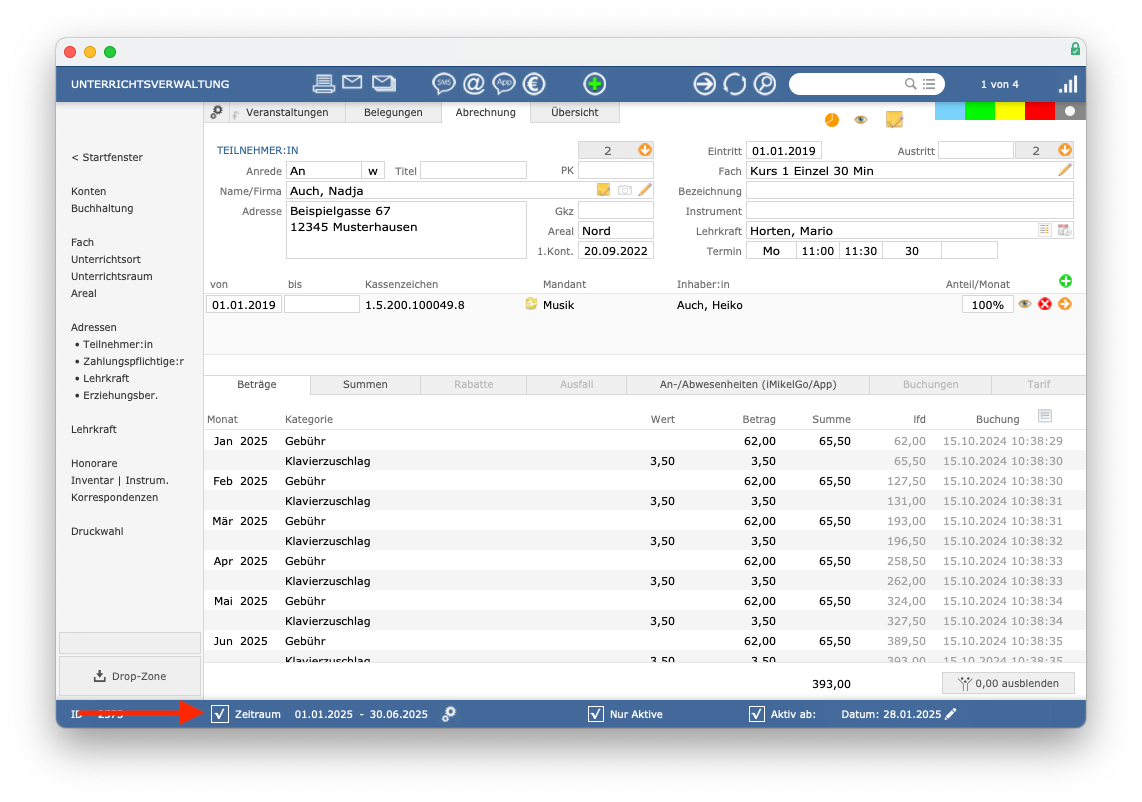The image size is (1142, 802).
Task: Open the list icon inside the search field
Action: [929, 84]
